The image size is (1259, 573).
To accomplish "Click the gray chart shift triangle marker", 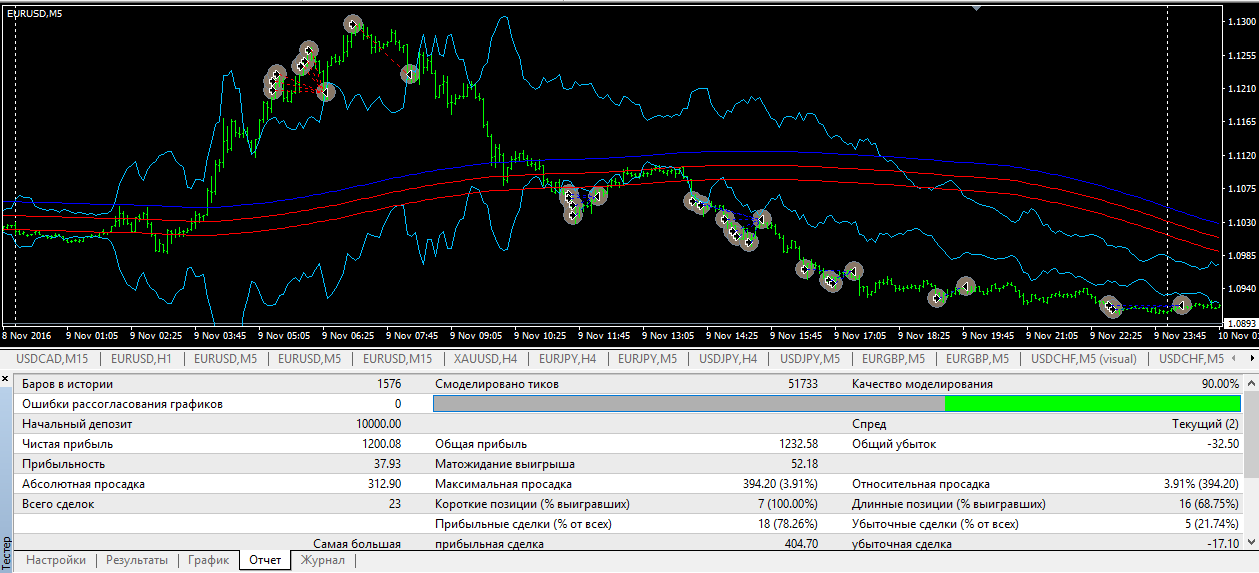I will 977,8.
